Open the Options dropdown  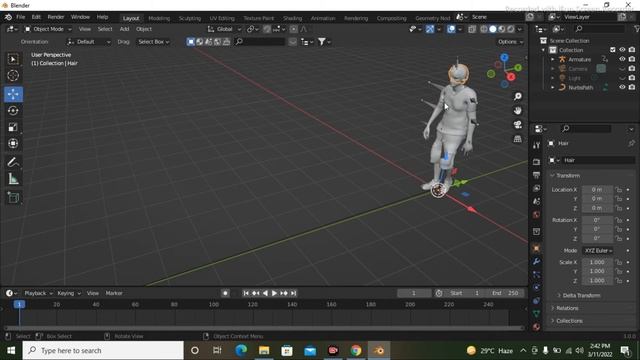click(x=510, y=42)
